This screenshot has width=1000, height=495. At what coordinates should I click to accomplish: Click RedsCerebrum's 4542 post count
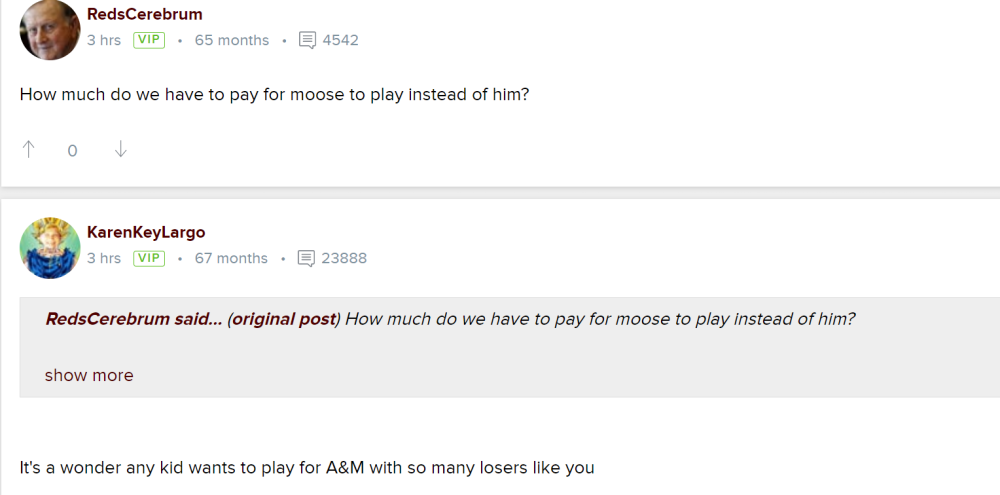click(340, 40)
